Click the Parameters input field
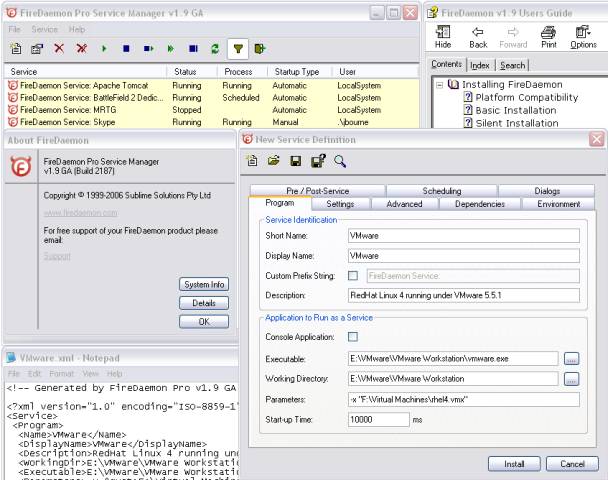The height and width of the screenshot is (480, 608). click(x=464, y=399)
